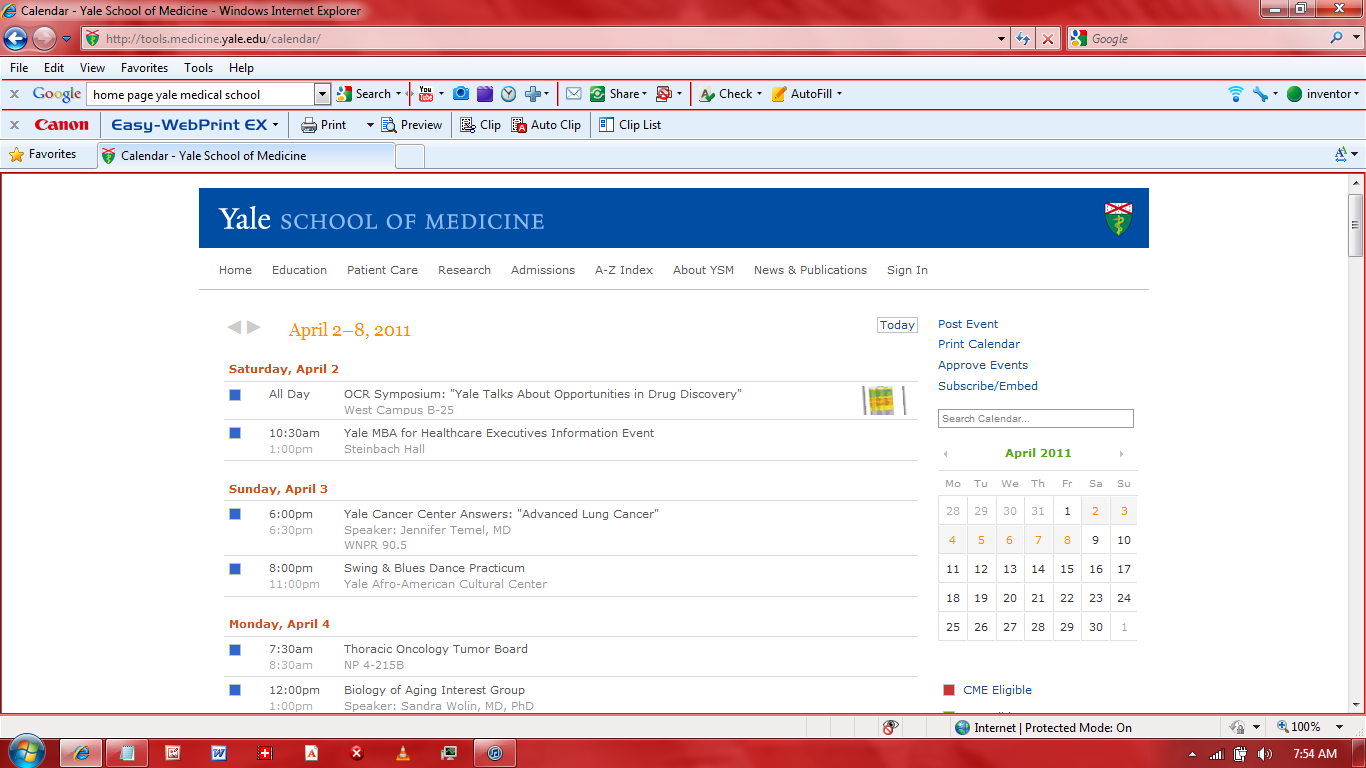
Task: Click the browser Forward arrow button
Action: pos(44,39)
